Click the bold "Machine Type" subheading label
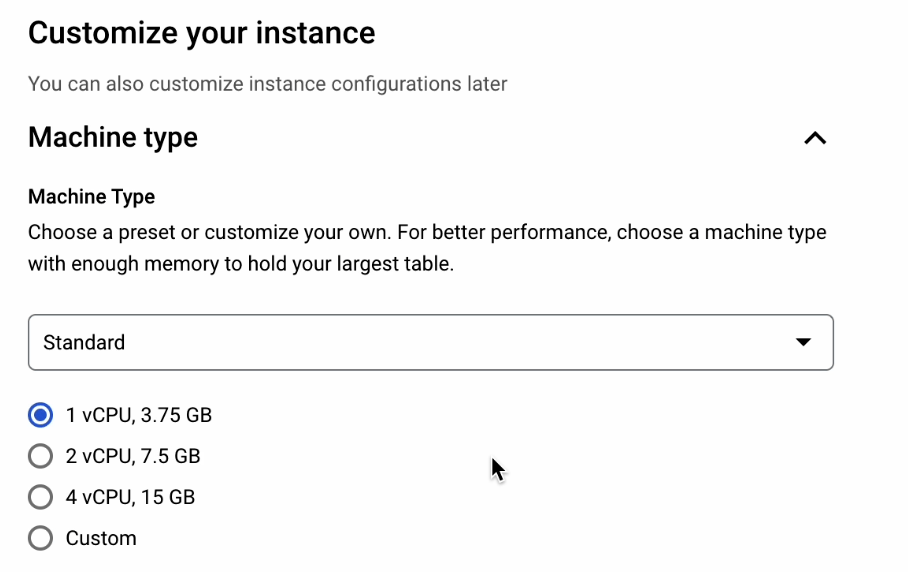 point(91,197)
